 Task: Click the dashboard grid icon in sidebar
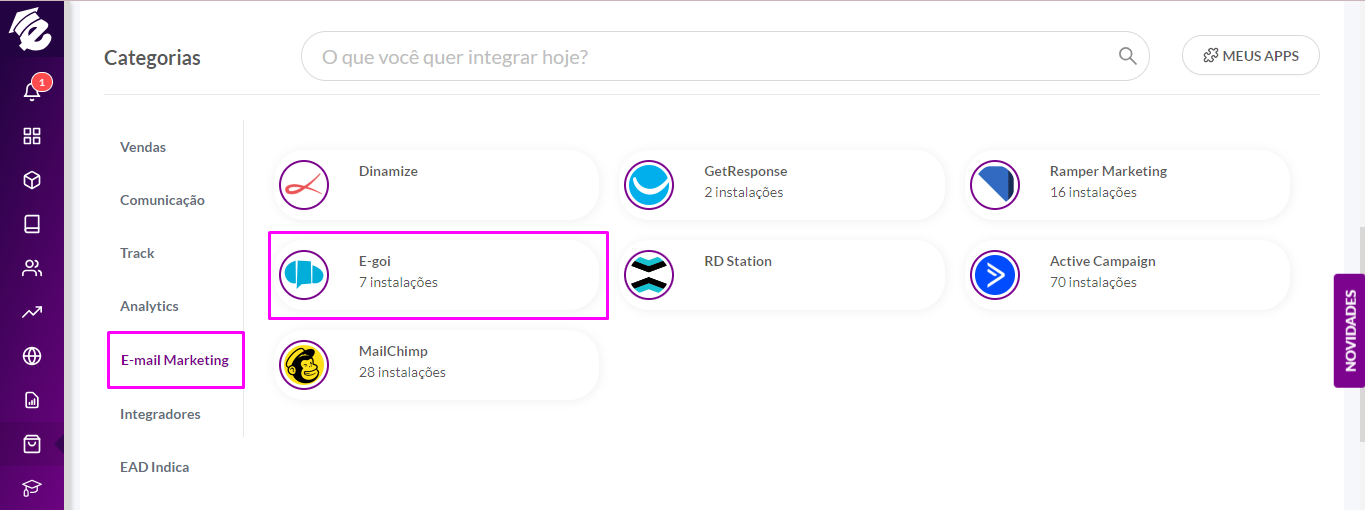point(32,136)
